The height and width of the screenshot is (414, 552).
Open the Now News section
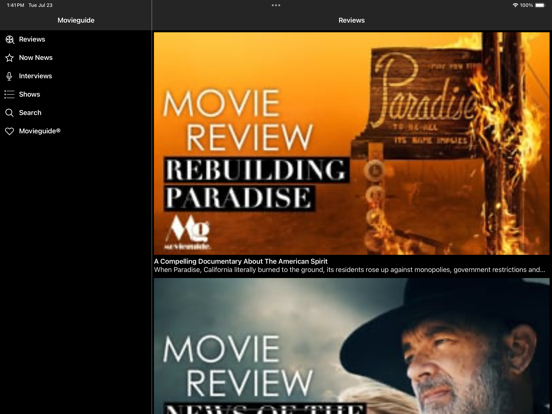[76, 58]
